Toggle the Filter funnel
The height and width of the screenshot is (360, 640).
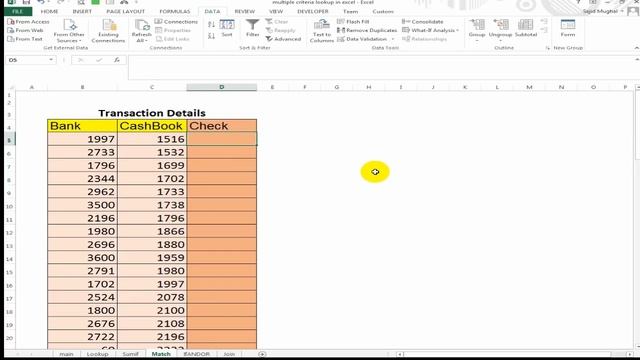tap(253, 28)
